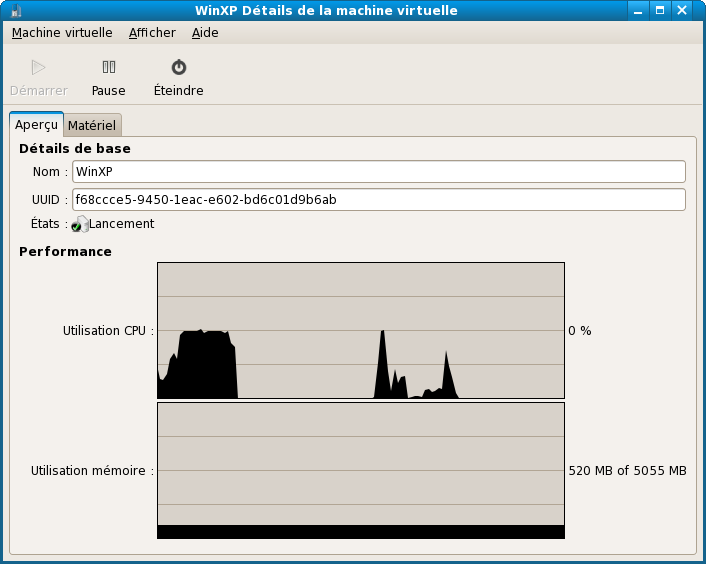Click the memory utilisation graph
This screenshot has width=706, height=564.
(360, 470)
